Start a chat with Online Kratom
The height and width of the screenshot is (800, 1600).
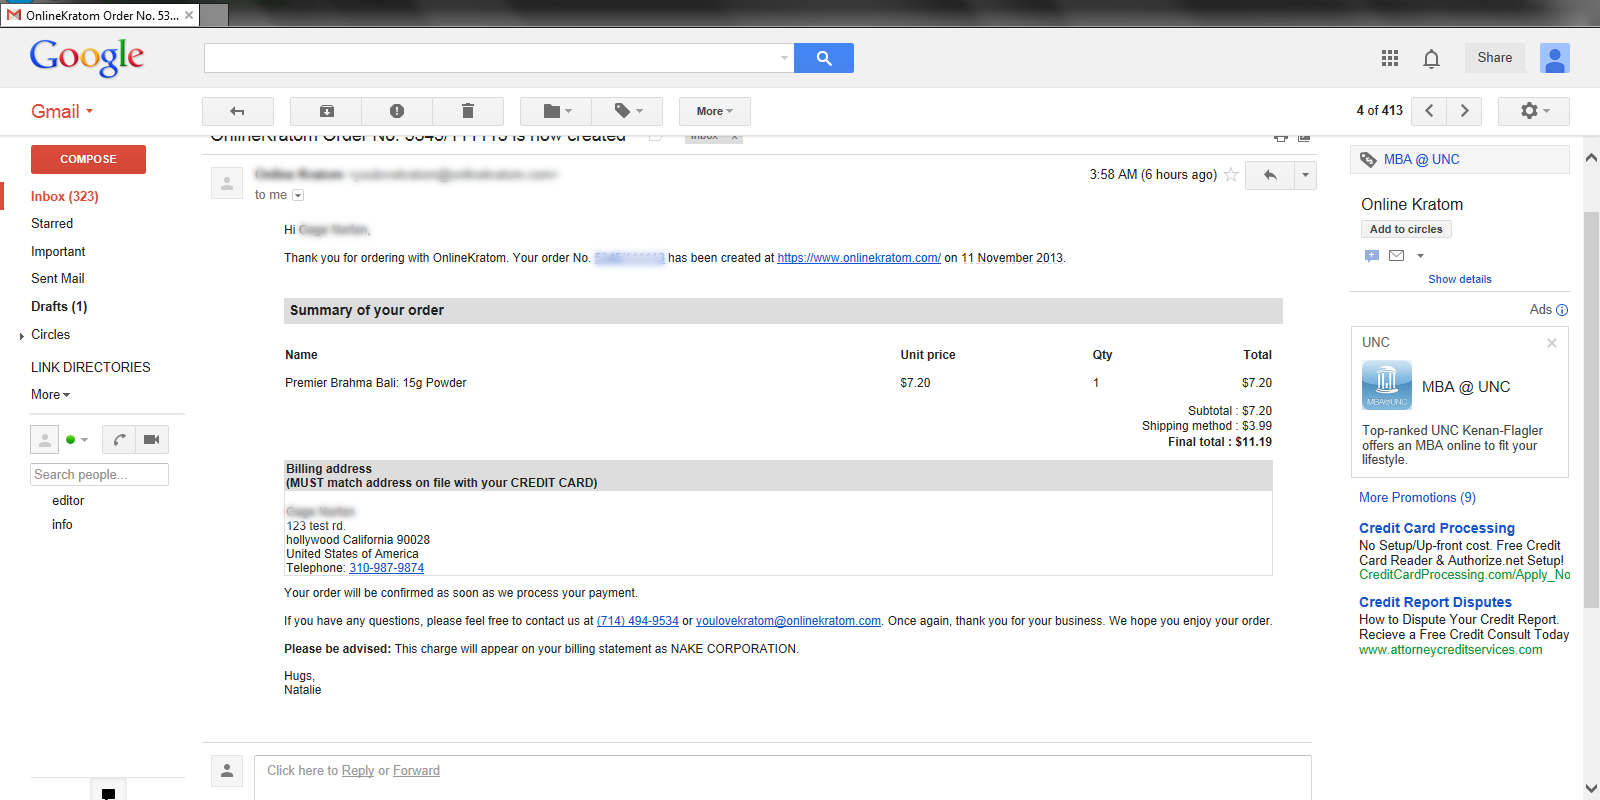pos(1372,256)
